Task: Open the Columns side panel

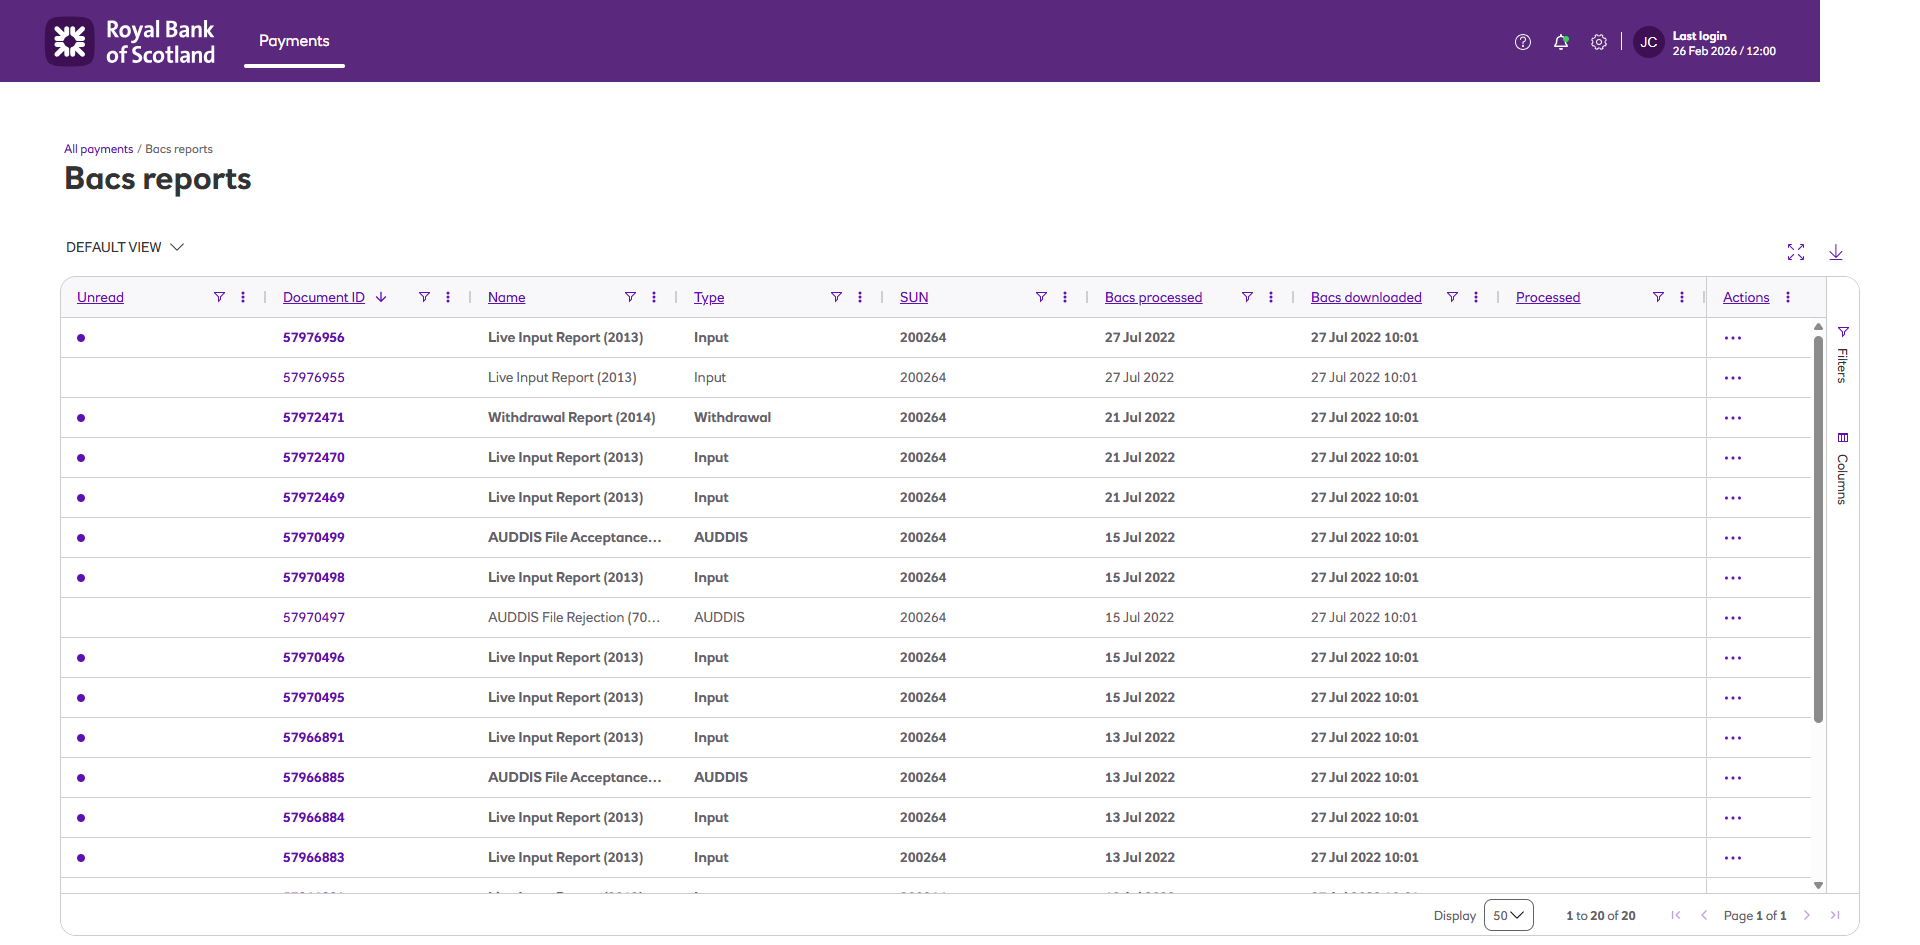Action: coord(1842,468)
